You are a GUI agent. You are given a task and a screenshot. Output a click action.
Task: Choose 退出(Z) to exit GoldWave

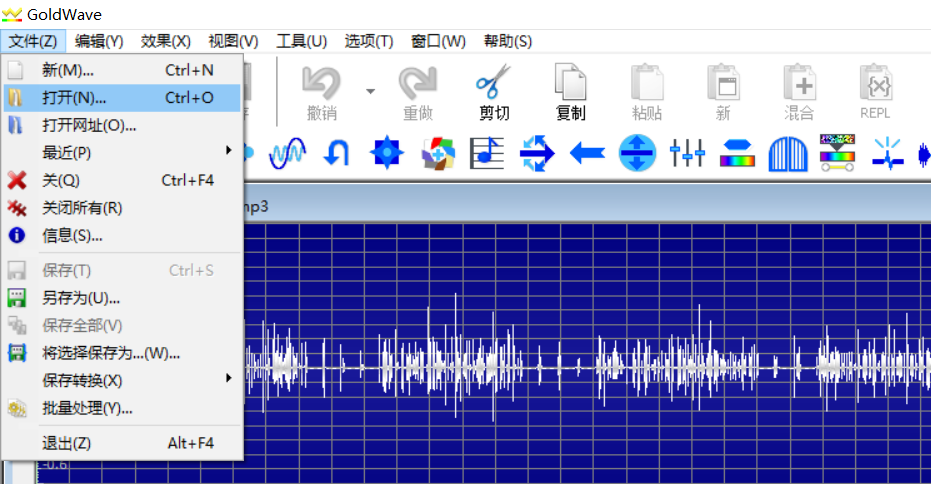click(x=122, y=443)
